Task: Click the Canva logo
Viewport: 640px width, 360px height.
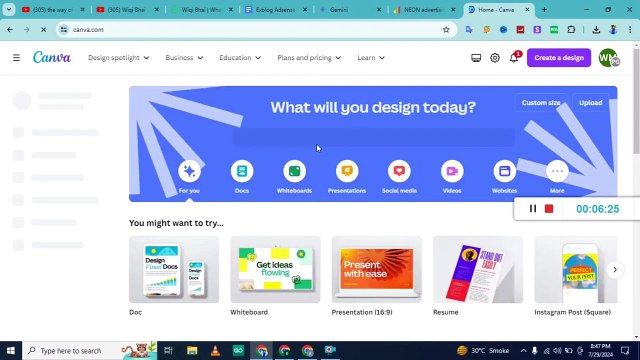Action: point(52,57)
